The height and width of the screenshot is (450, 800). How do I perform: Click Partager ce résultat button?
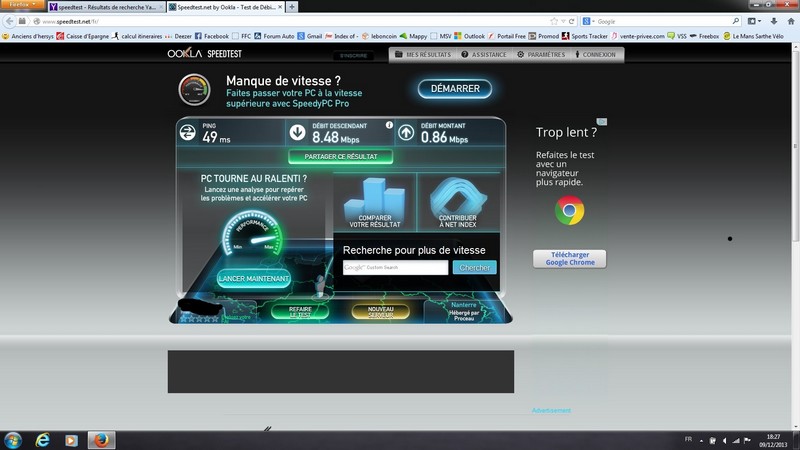click(x=340, y=157)
